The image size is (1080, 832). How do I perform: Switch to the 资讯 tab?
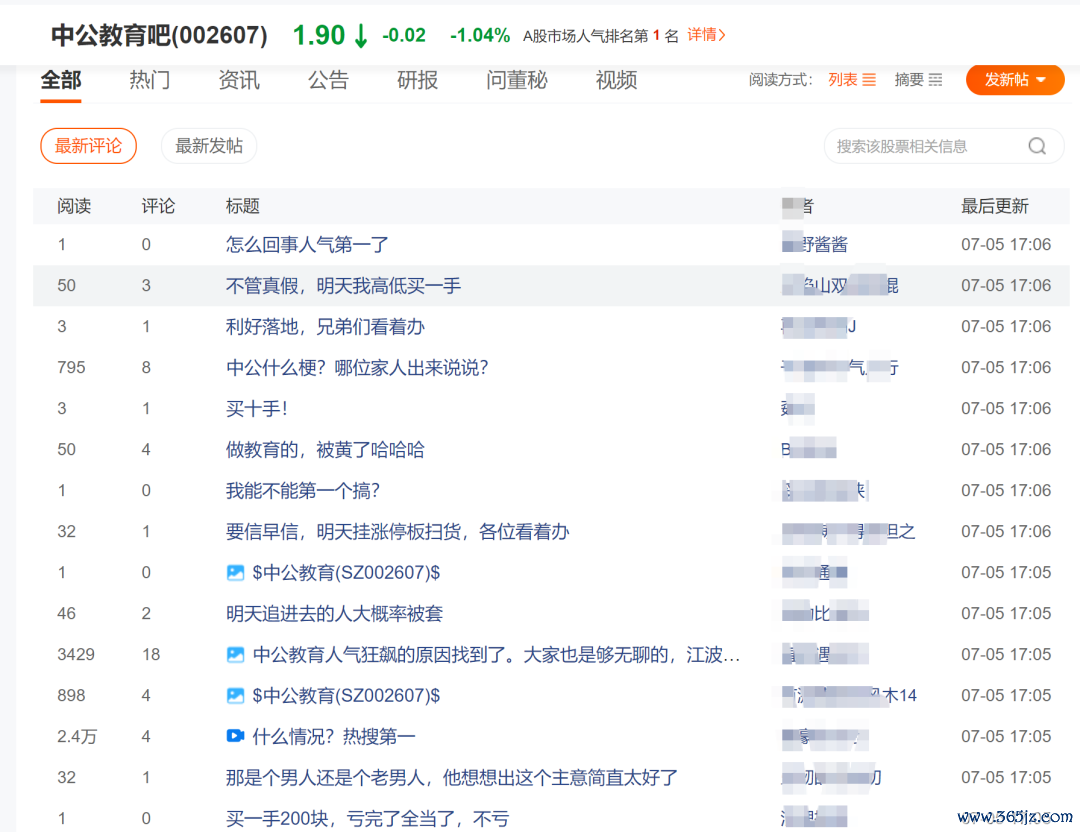pyautogui.click(x=239, y=80)
